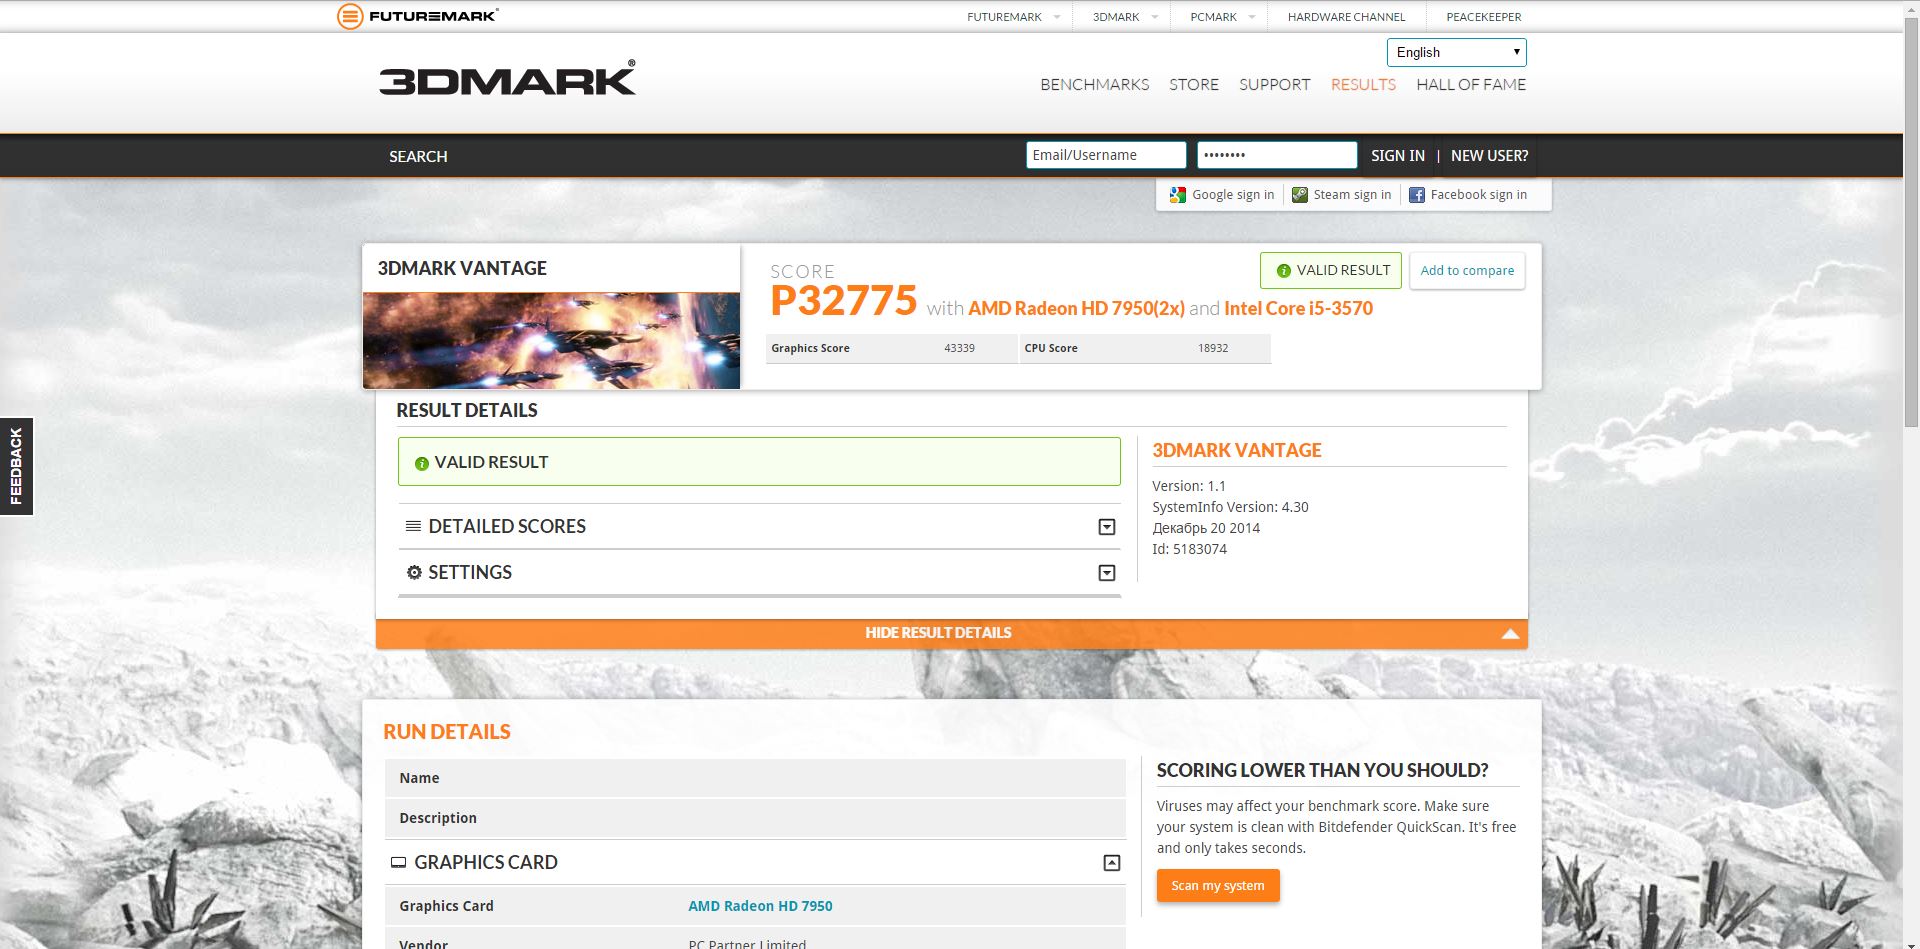This screenshot has height=949, width=1920.
Task: Expand the Settings section arrow
Action: click(x=1107, y=573)
